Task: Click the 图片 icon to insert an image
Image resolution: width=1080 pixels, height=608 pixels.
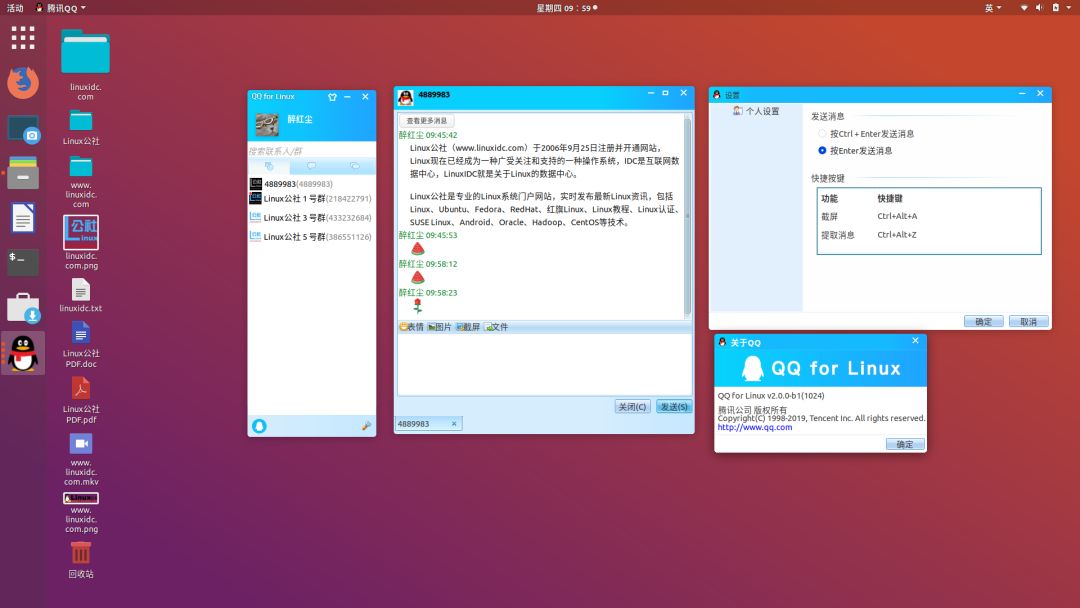Action: (437, 326)
